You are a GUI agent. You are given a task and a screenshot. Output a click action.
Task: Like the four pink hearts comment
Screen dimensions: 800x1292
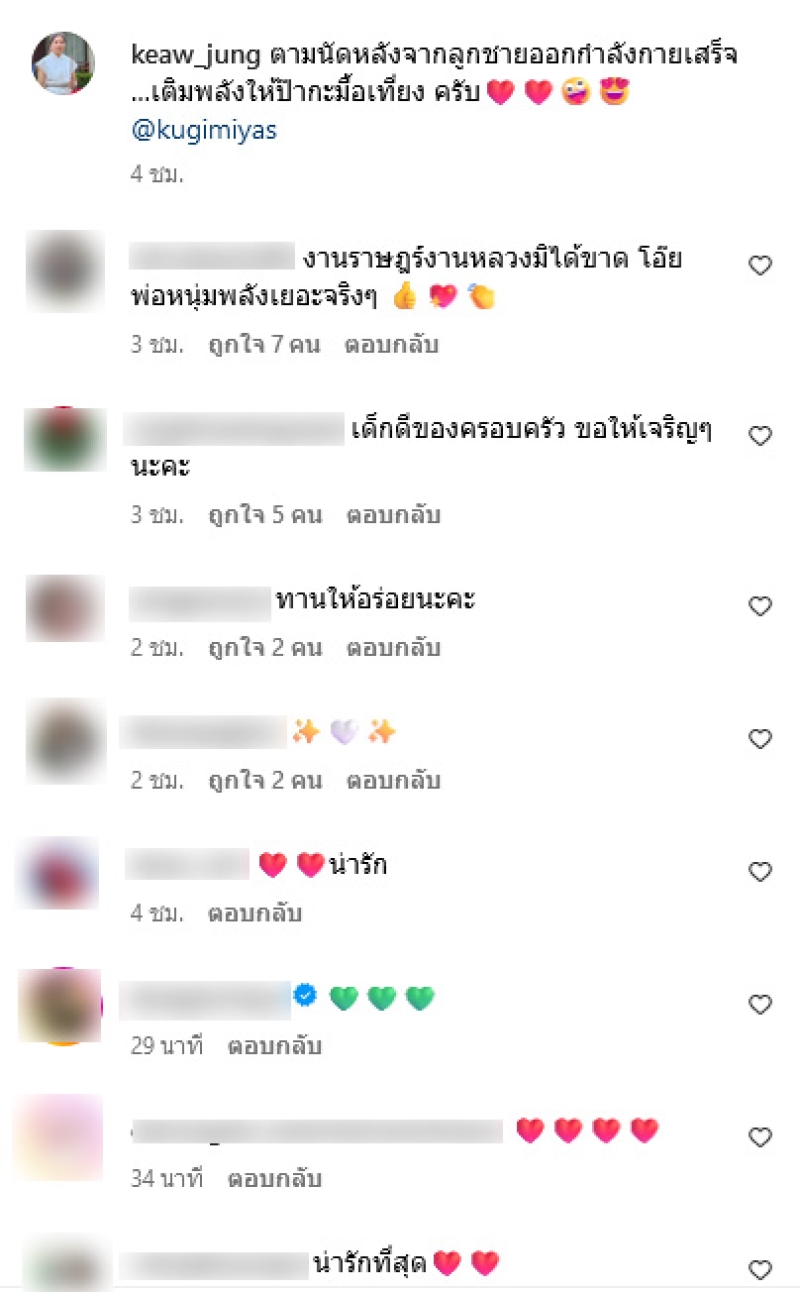point(761,1137)
